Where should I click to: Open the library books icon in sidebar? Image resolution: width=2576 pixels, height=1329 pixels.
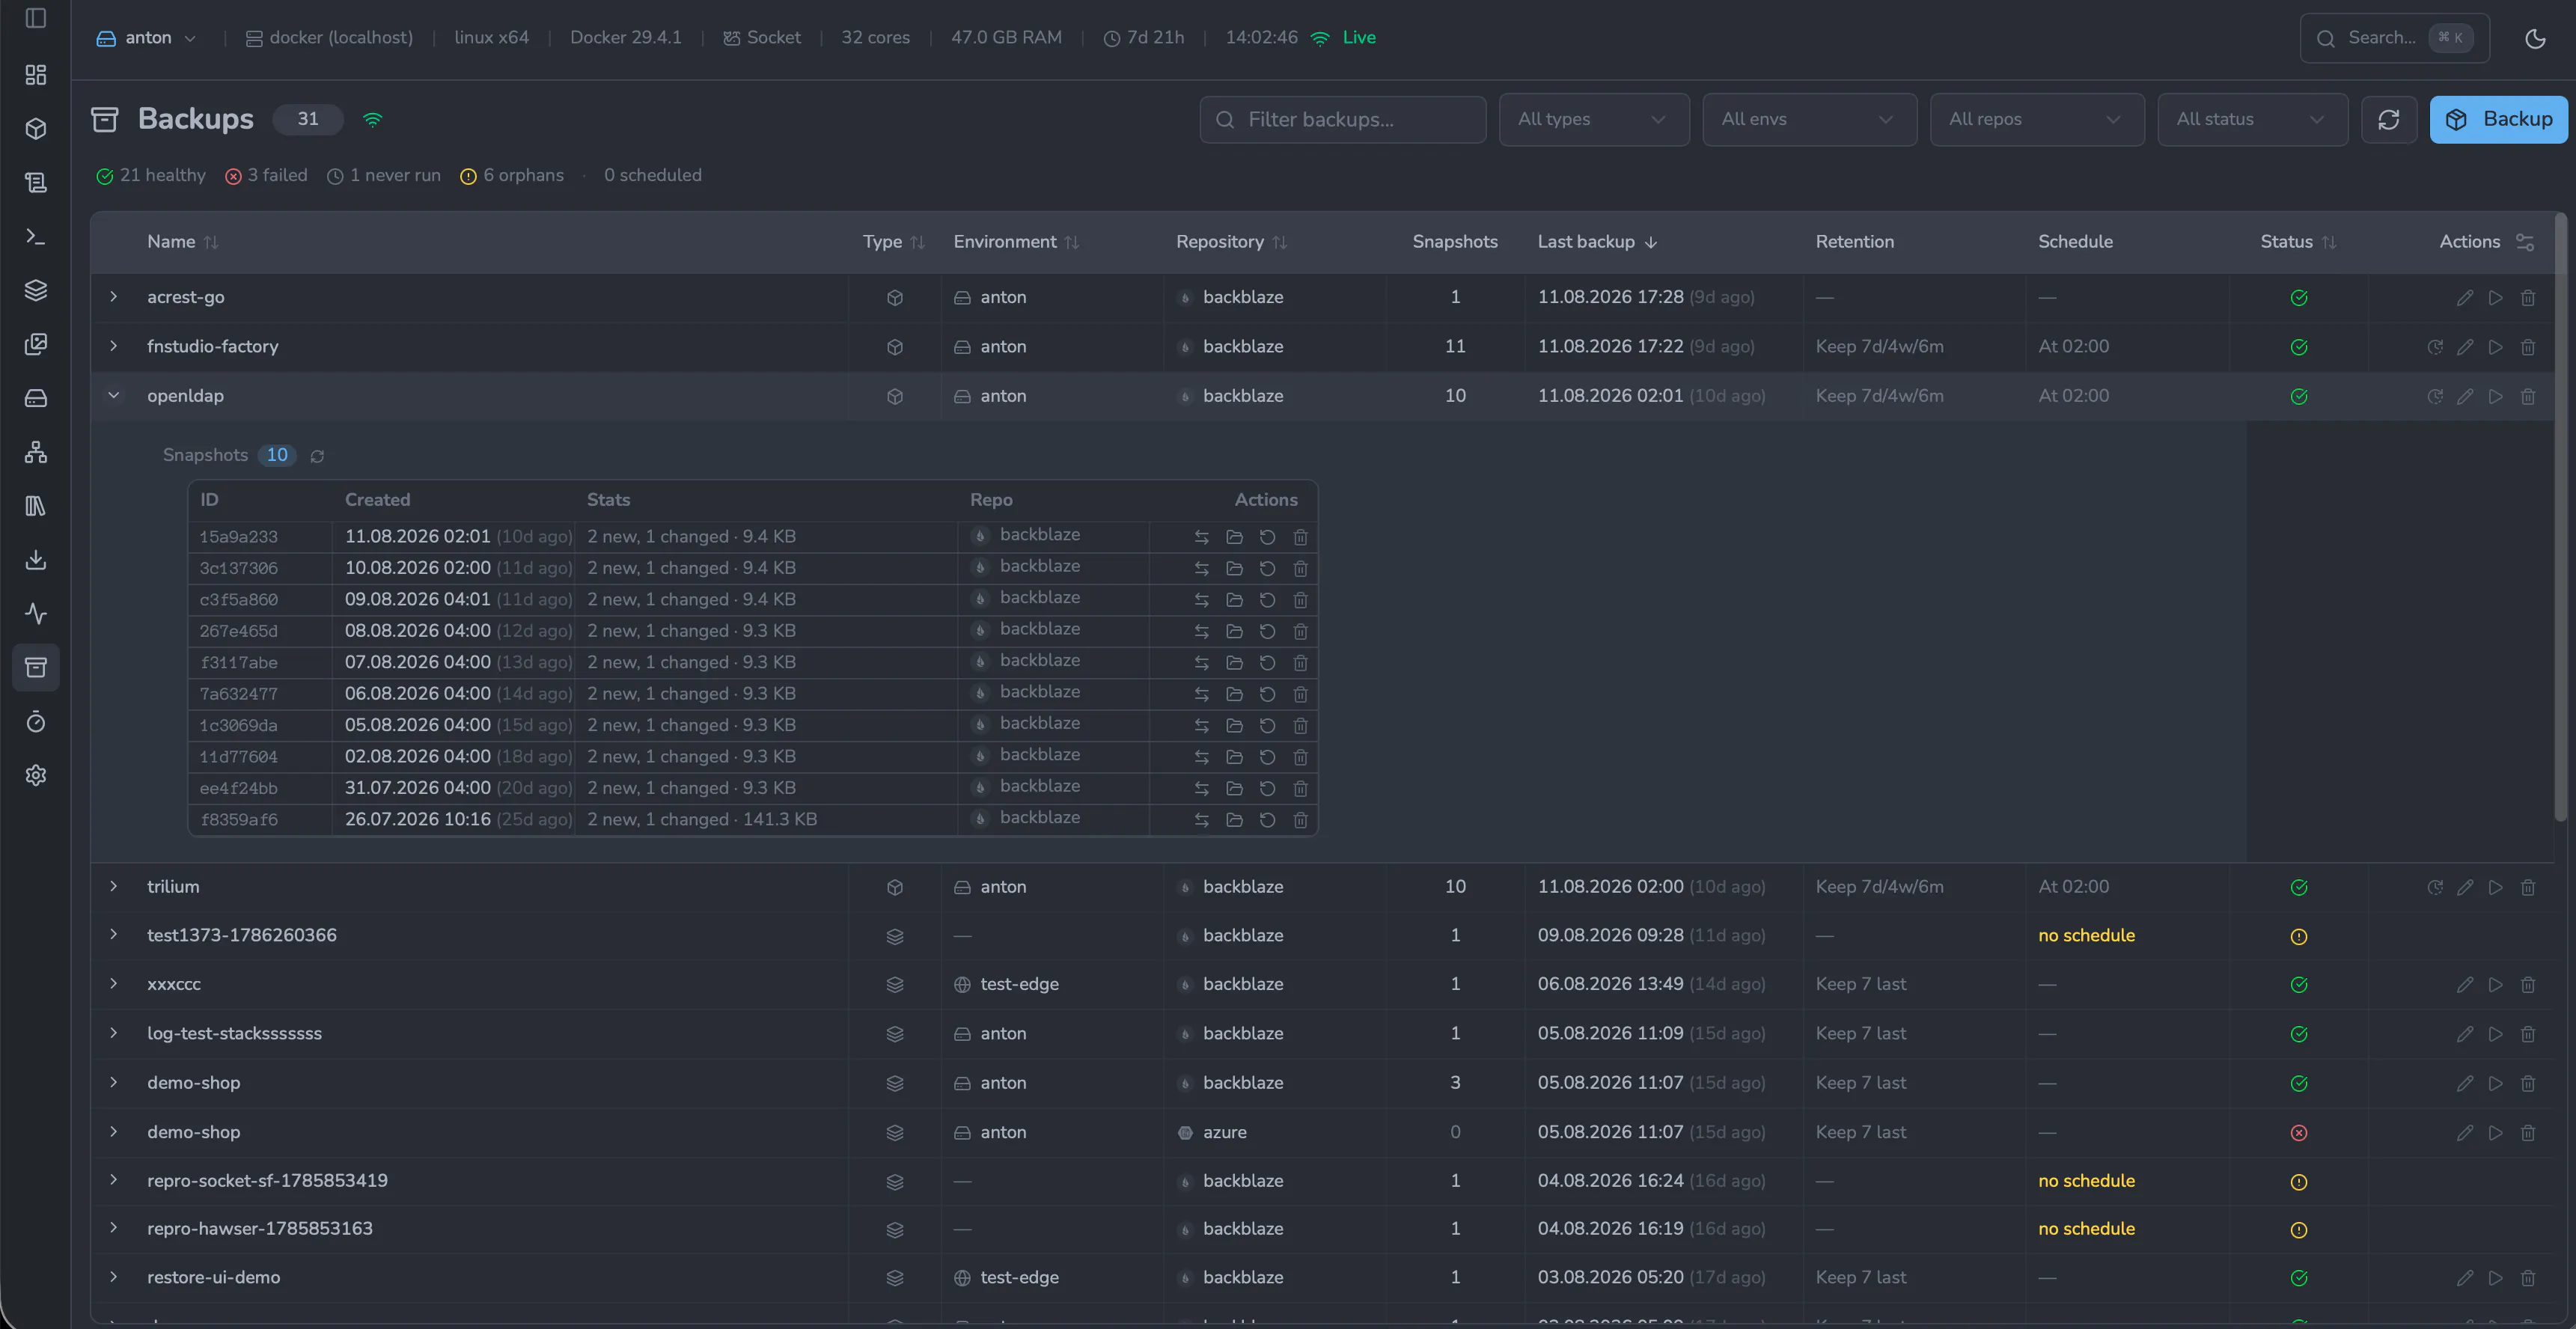(x=36, y=506)
